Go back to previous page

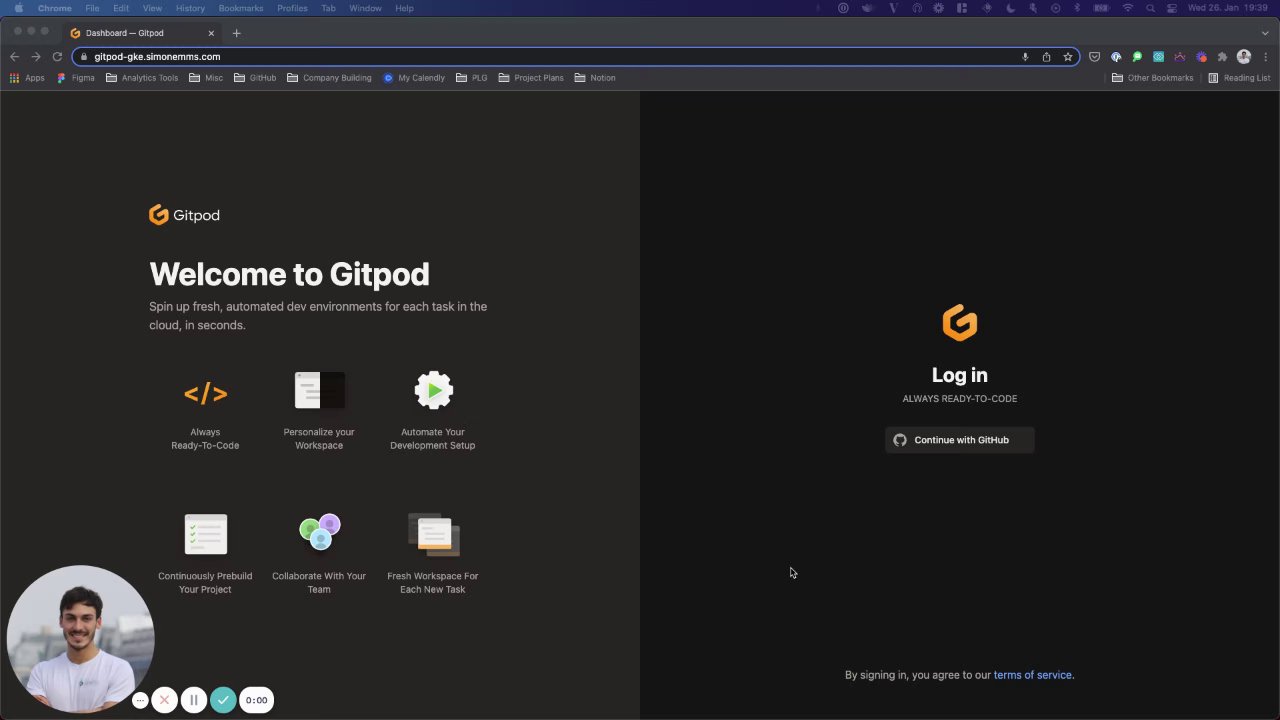coord(14,57)
